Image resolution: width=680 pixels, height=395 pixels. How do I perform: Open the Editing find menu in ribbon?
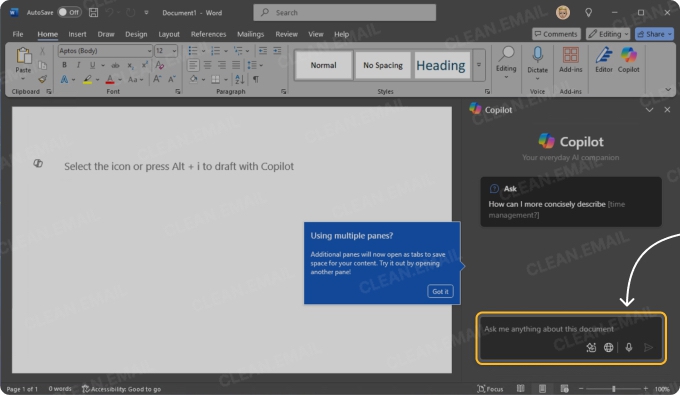tap(506, 63)
